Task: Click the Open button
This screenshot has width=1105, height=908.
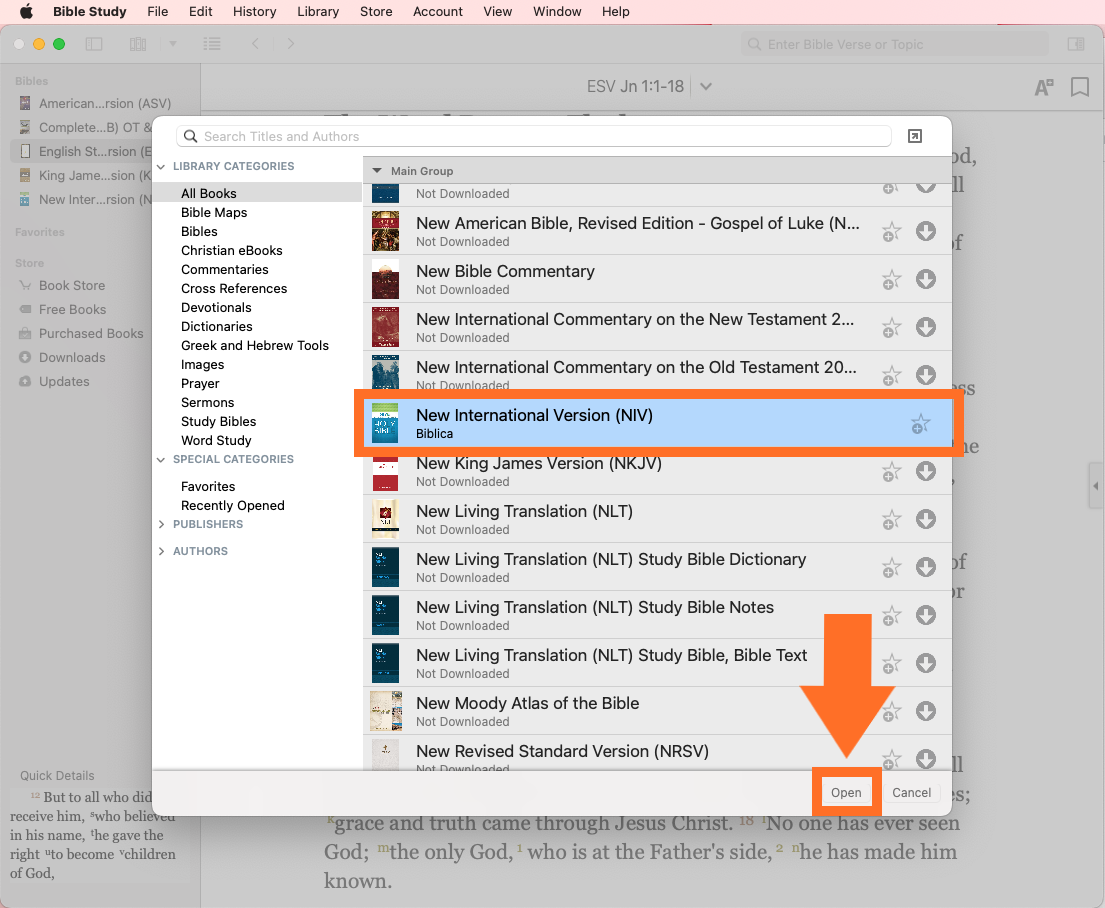Action: click(846, 792)
